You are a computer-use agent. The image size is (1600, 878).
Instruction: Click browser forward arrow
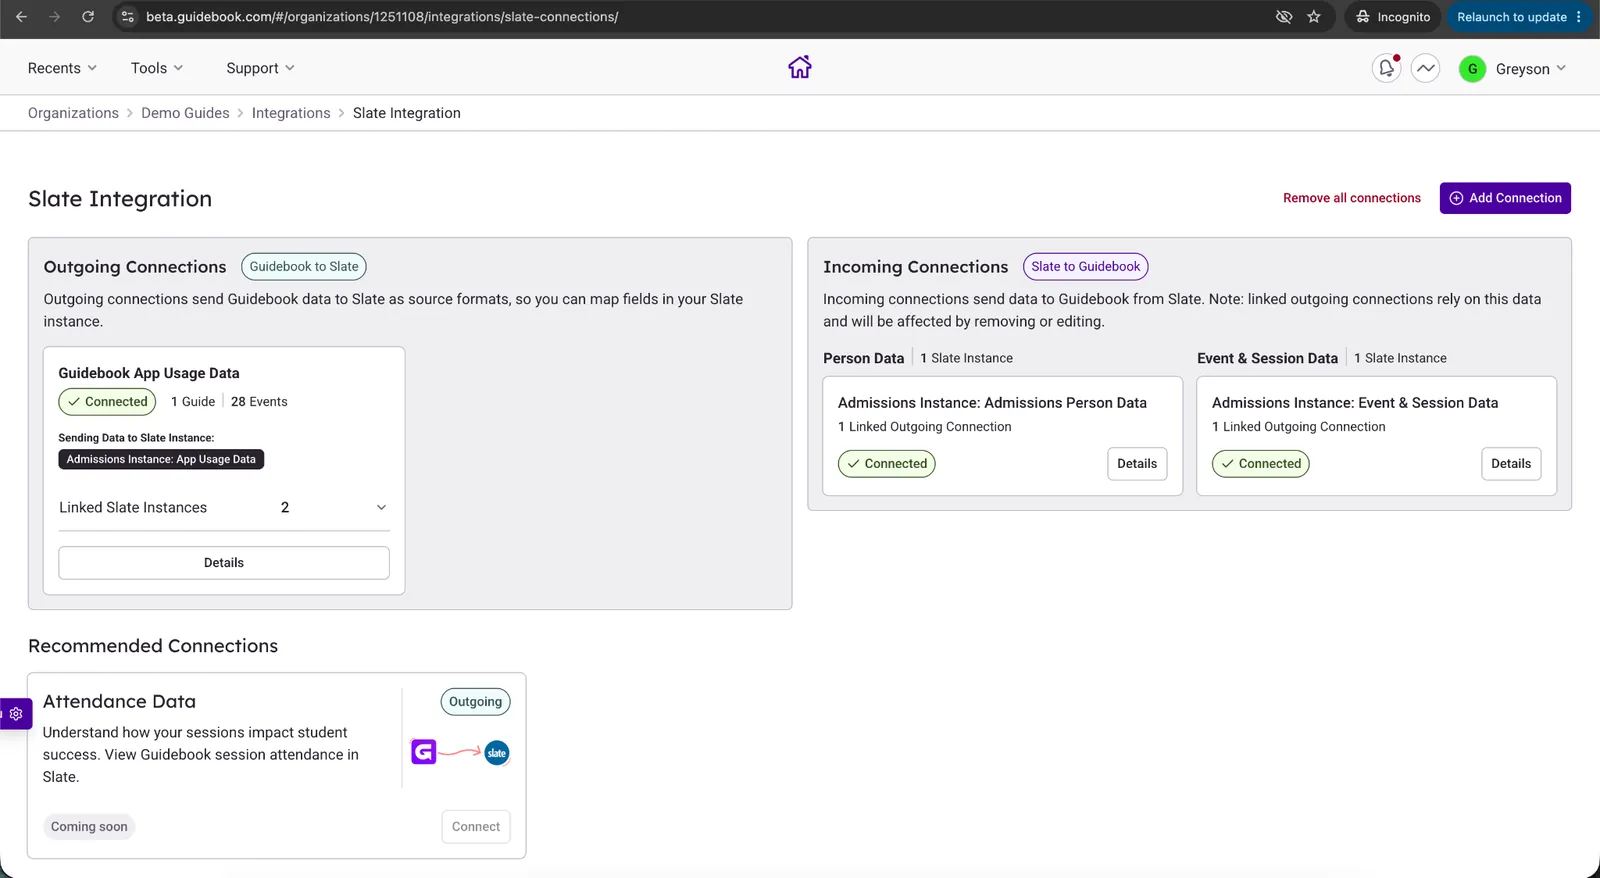pyautogui.click(x=54, y=17)
